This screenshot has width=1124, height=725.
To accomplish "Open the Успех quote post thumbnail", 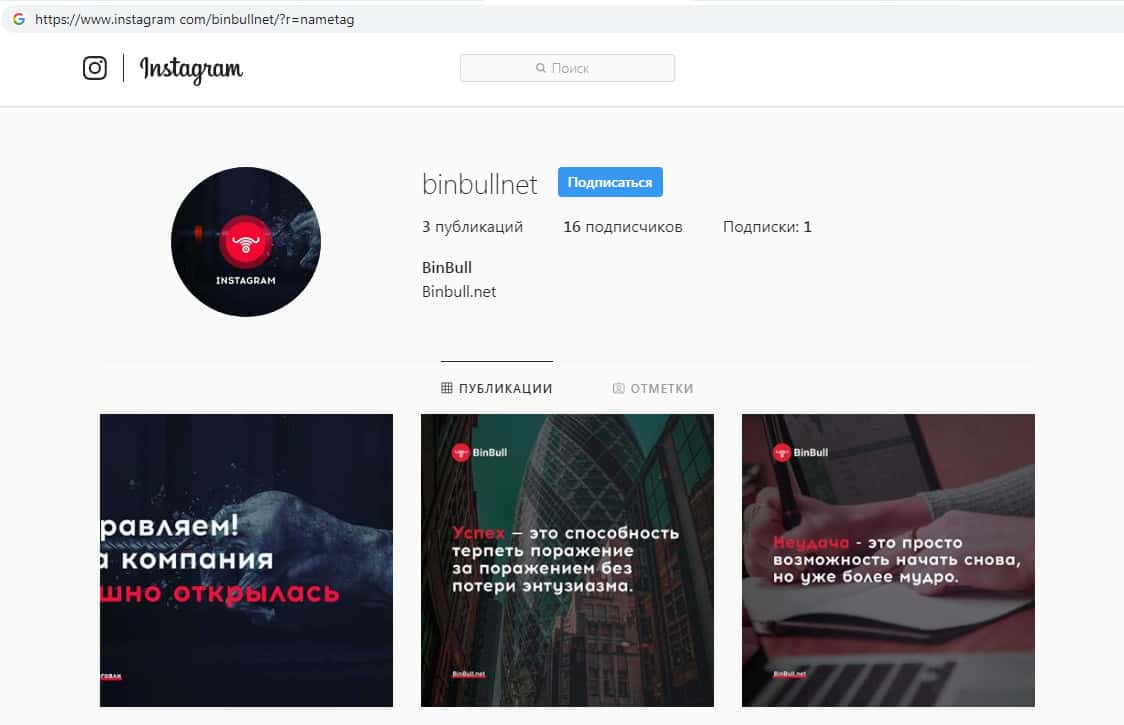I will click(567, 560).
